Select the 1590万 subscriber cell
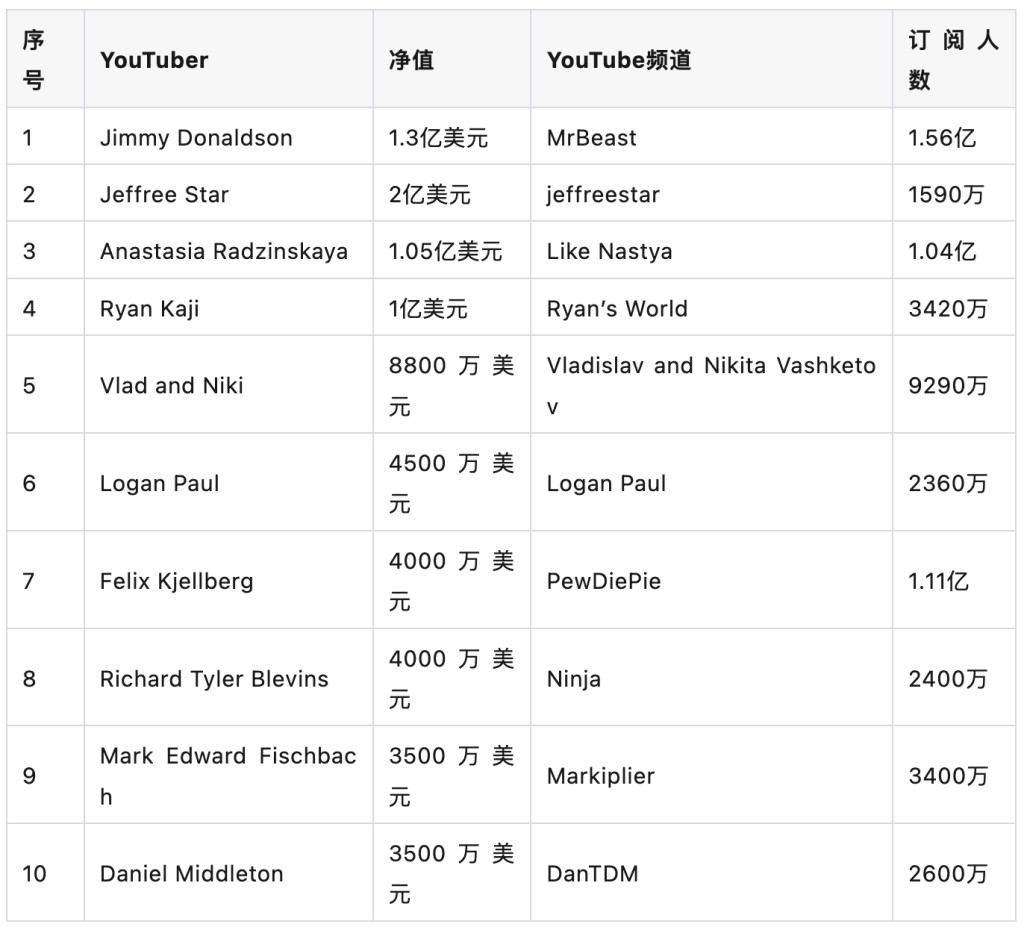Image resolution: width=1024 pixels, height=930 pixels. click(954, 193)
